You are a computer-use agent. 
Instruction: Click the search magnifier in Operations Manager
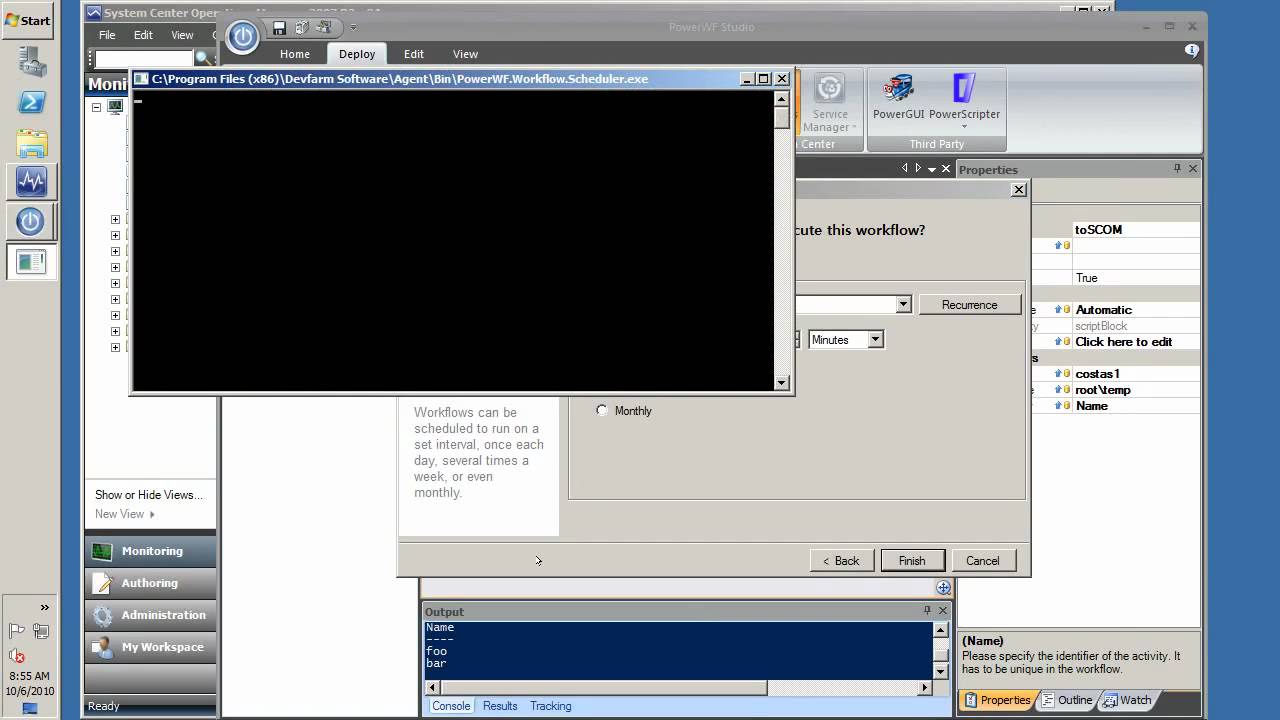tap(202, 59)
